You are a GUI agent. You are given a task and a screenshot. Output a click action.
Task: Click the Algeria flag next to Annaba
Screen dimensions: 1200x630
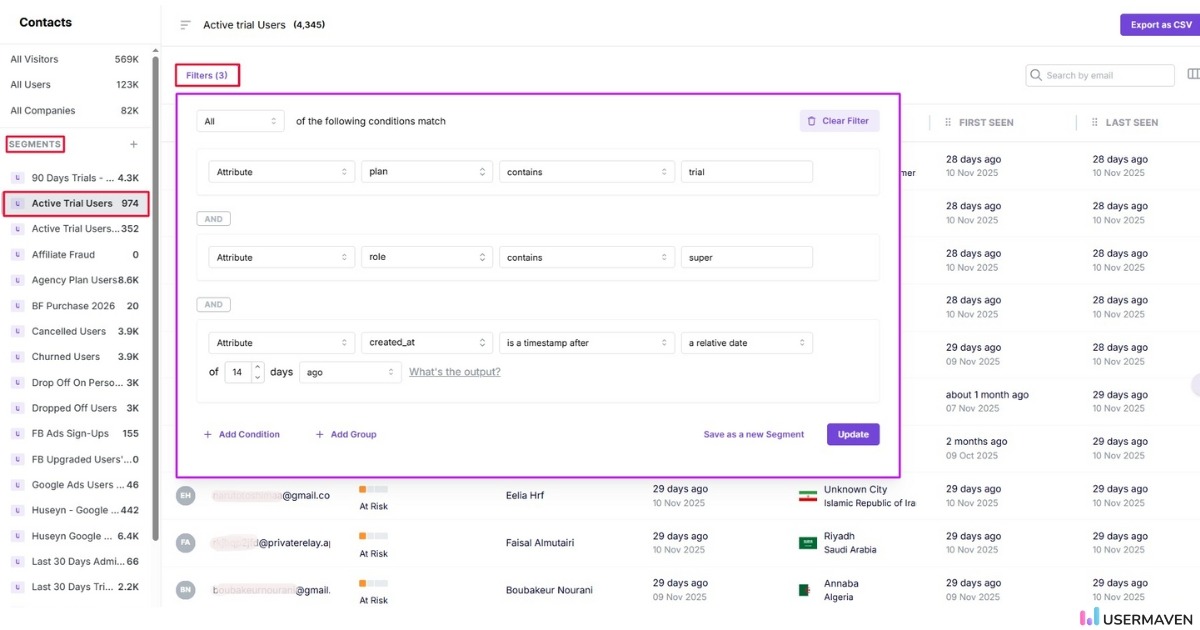[x=807, y=589]
